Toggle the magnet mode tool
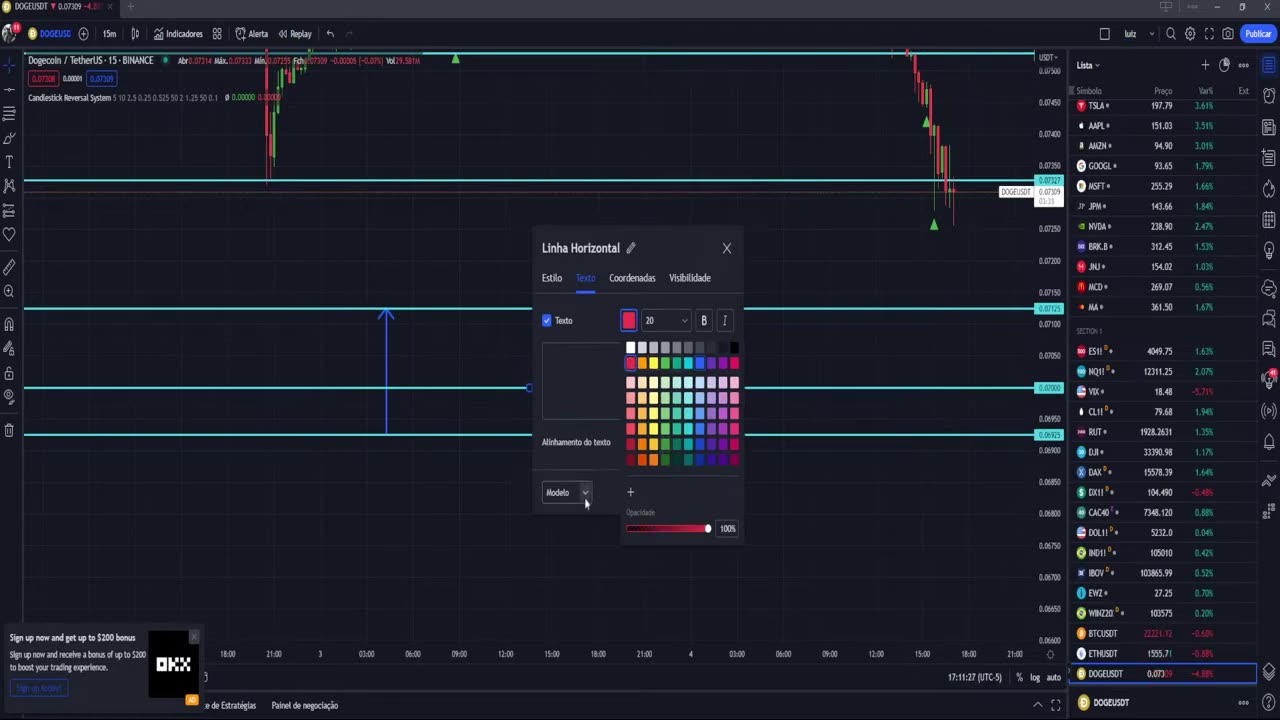Screen dimensions: 1280x720 point(9,324)
